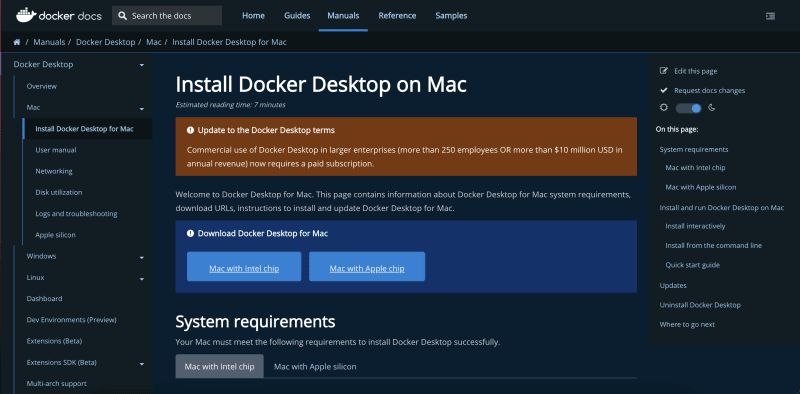Select the Manuals nav item
800x394 pixels.
343,16
